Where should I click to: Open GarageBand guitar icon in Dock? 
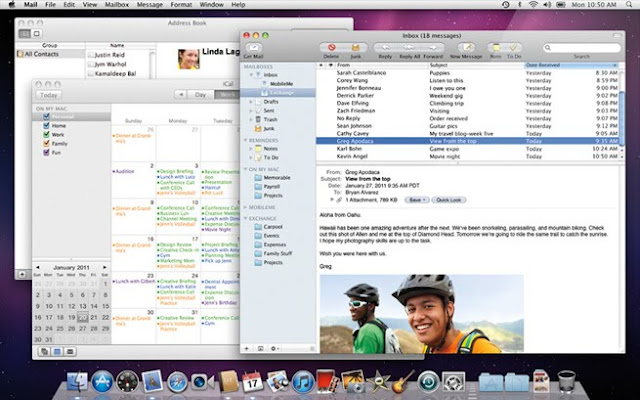[403, 381]
